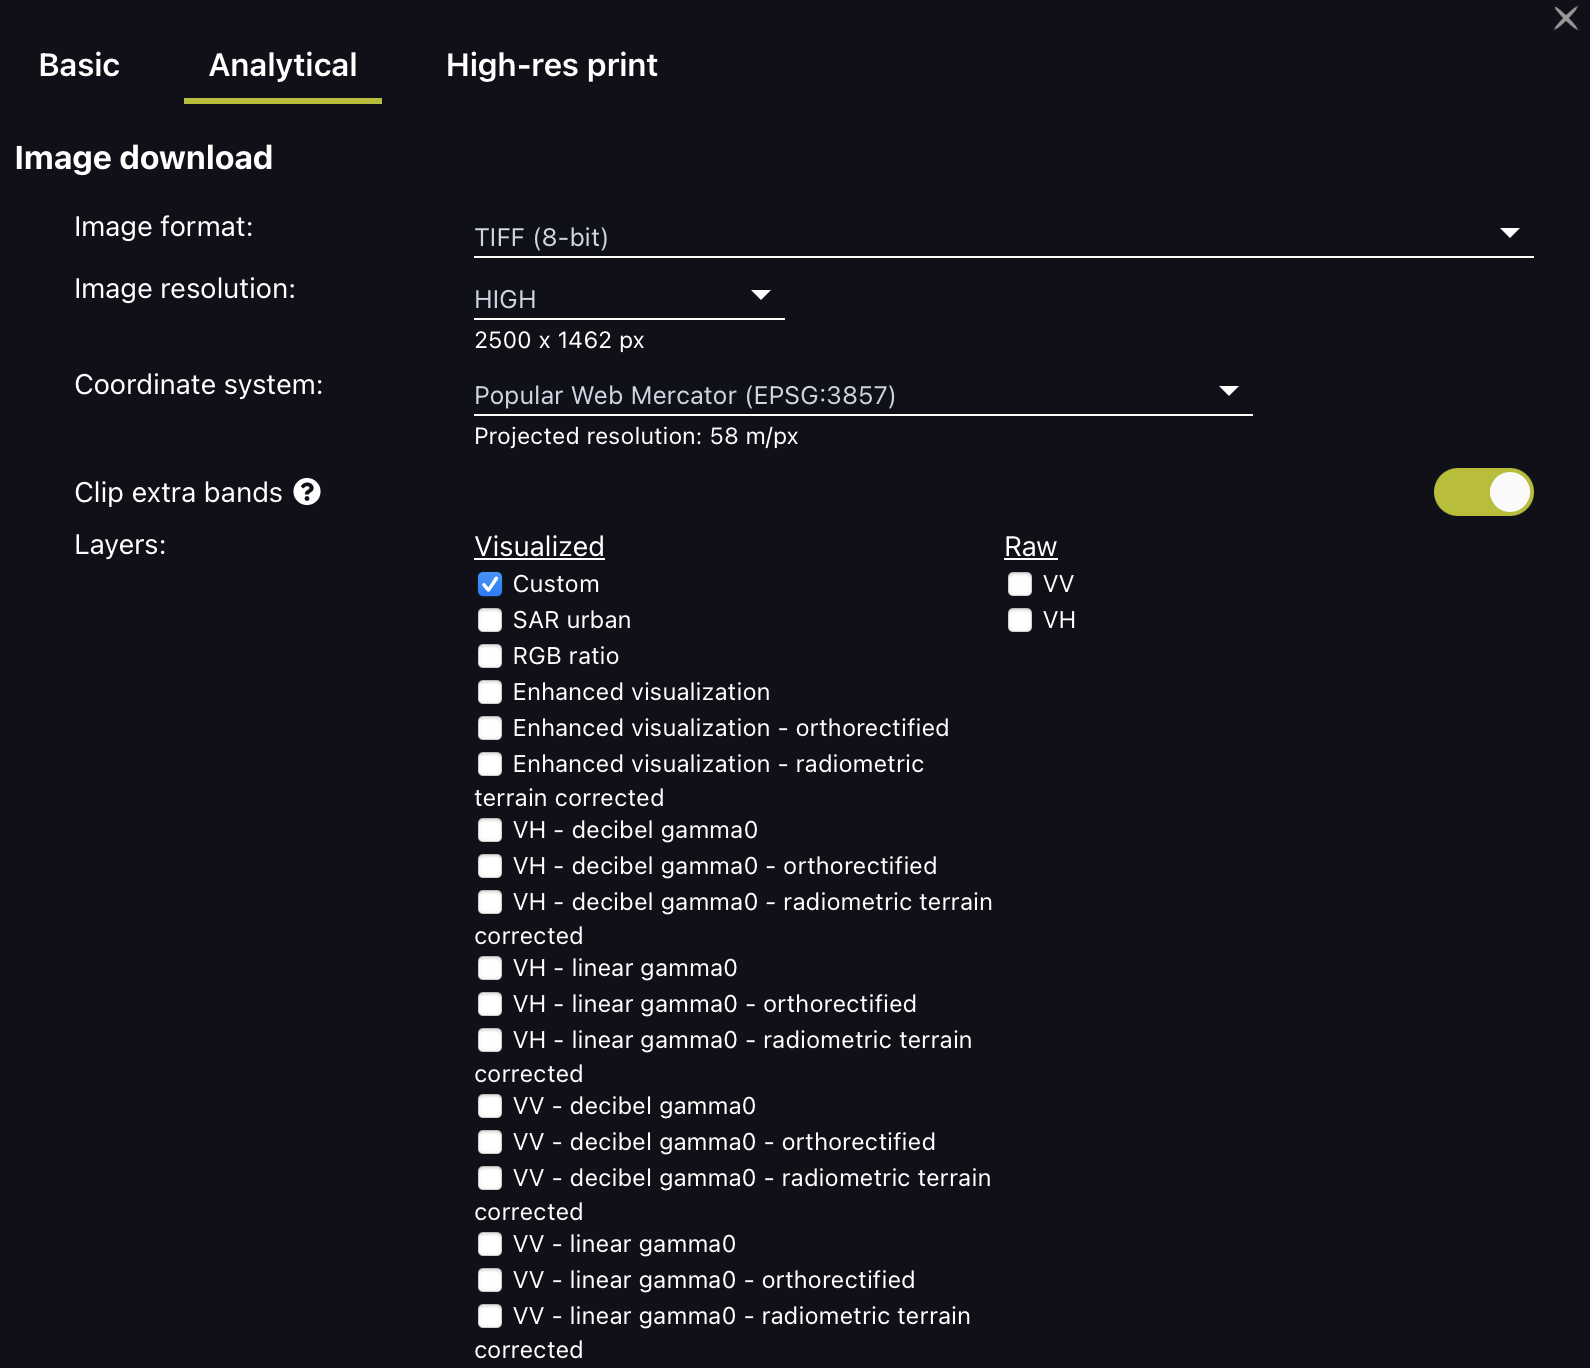The image size is (1590, 1368).
Task: Enable VH - decibel gamma0 - orthorectified
Action: coord(490,866)
